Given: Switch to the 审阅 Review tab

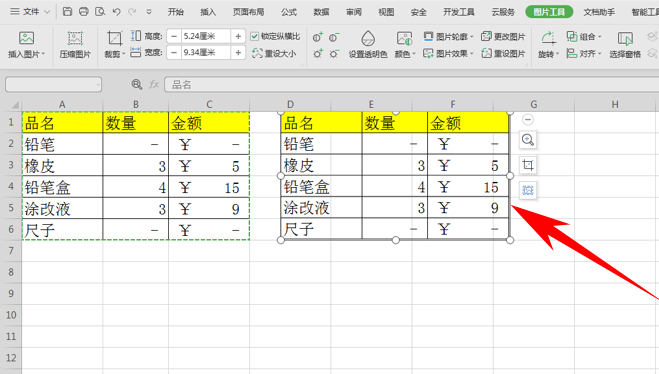Looking at the screenshot, I should click(353, 12).
